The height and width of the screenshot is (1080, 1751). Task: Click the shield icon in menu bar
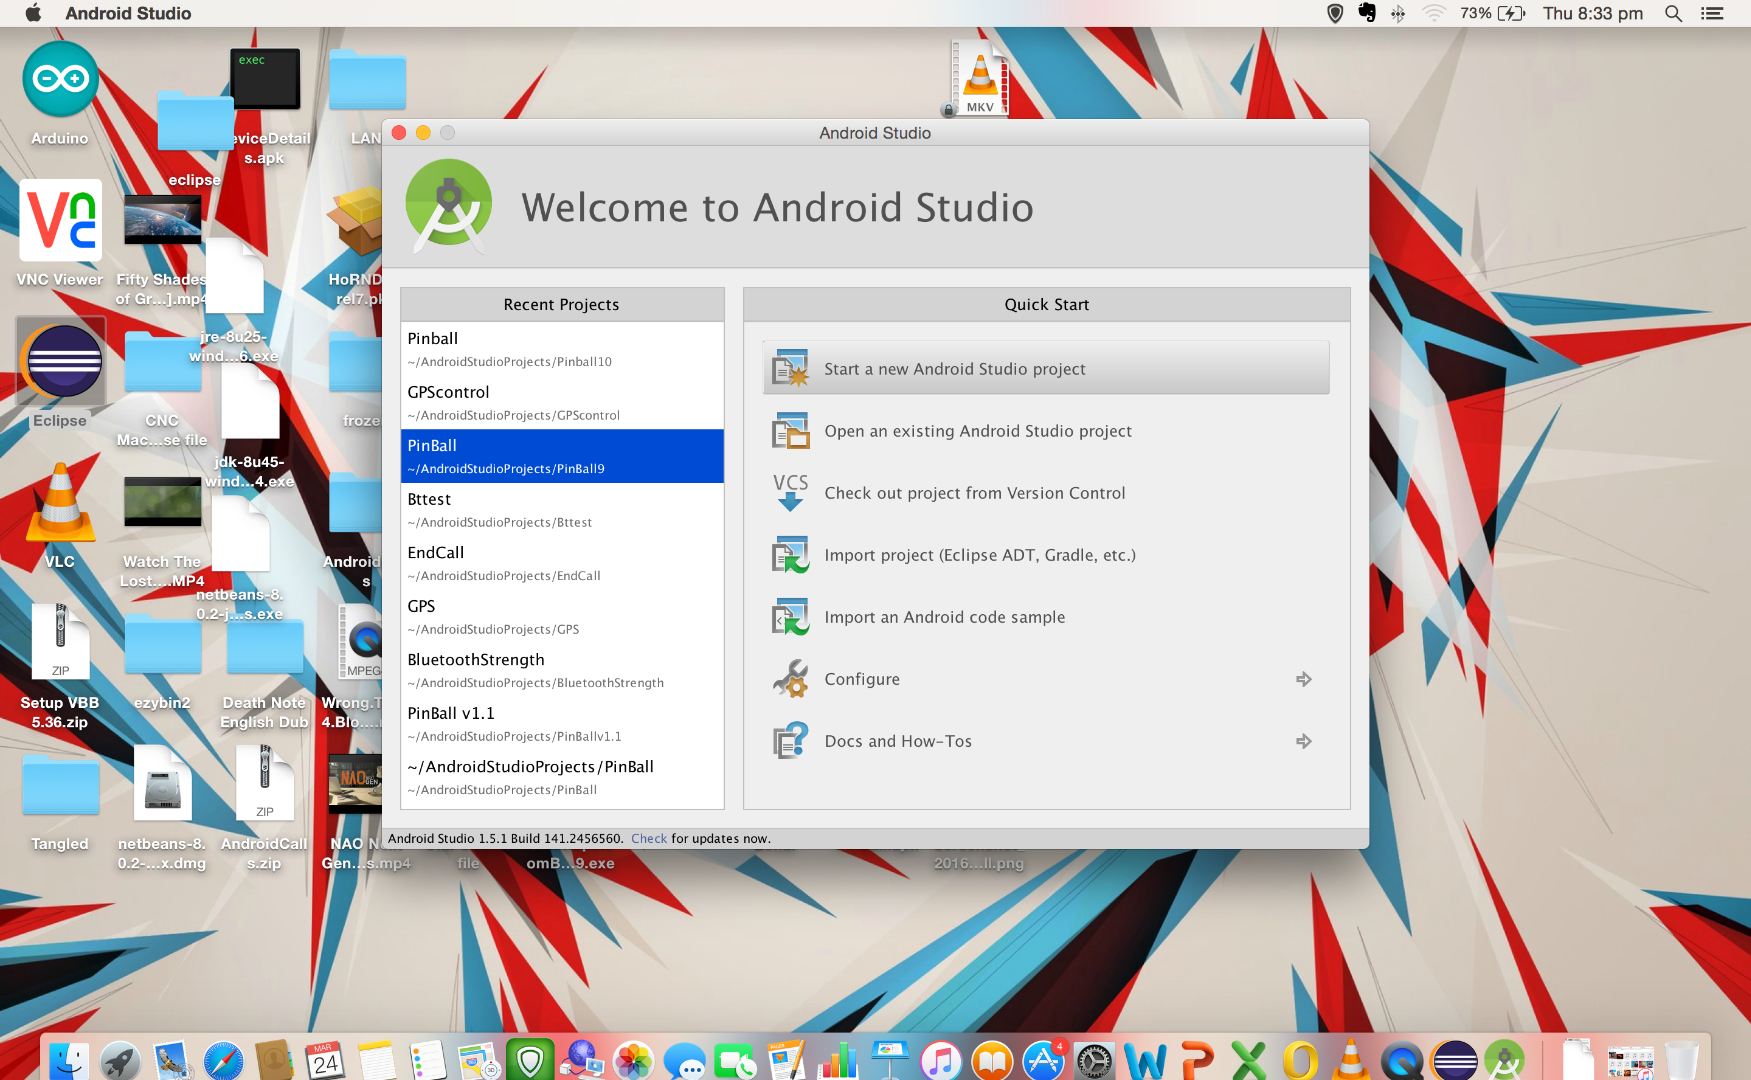(x=1334, y=13)
